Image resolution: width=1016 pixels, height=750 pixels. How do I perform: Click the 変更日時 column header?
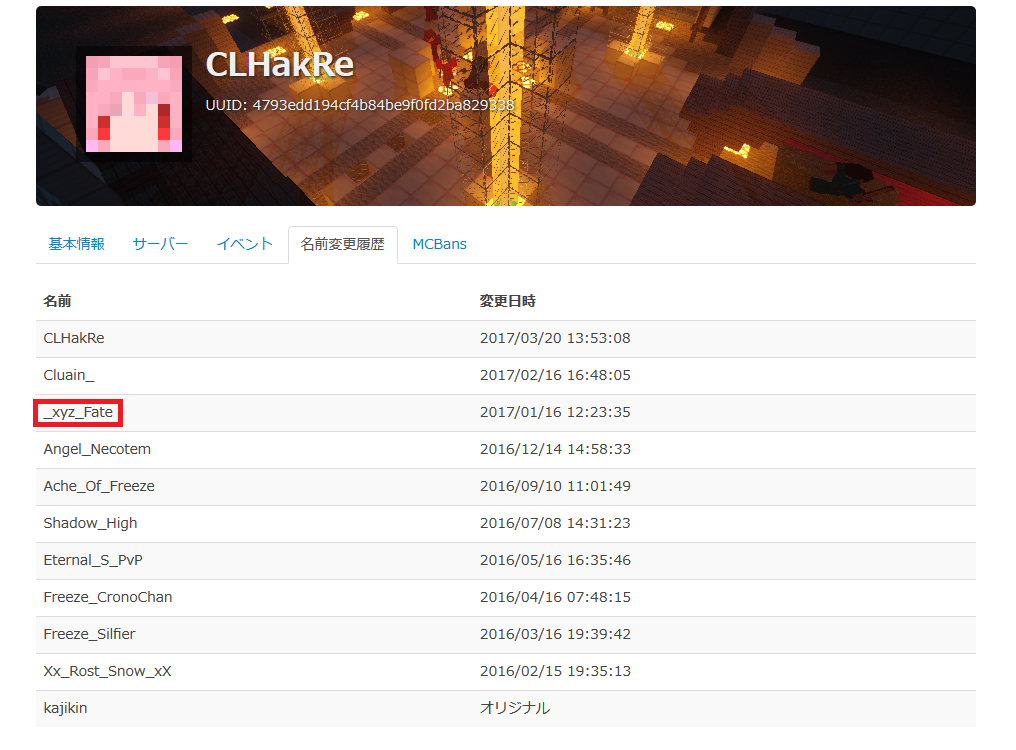[508, 301]
